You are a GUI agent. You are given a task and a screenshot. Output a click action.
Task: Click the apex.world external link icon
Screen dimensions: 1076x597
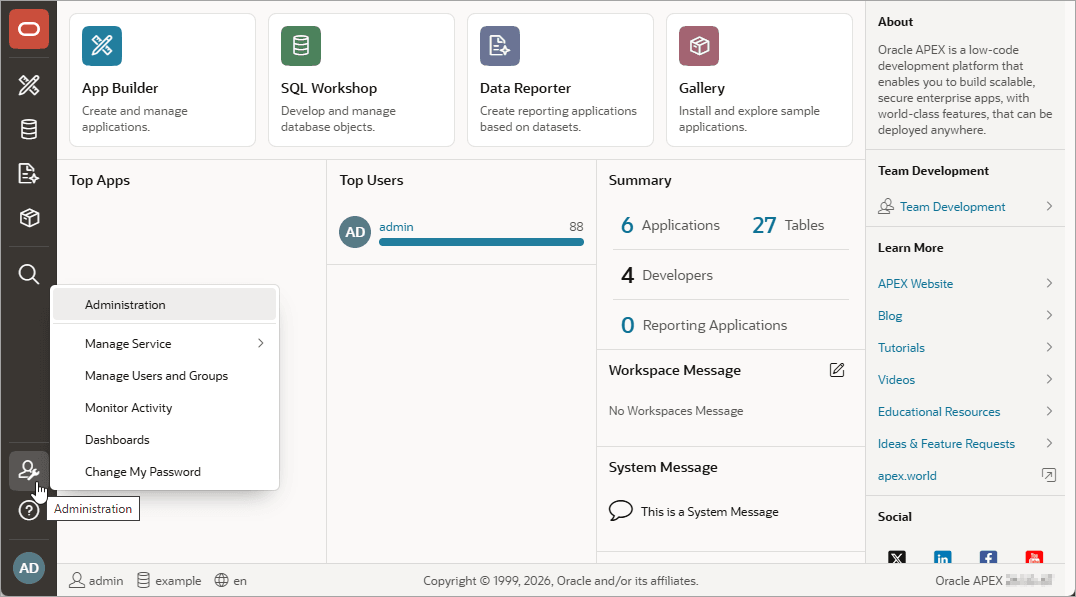1049,475
